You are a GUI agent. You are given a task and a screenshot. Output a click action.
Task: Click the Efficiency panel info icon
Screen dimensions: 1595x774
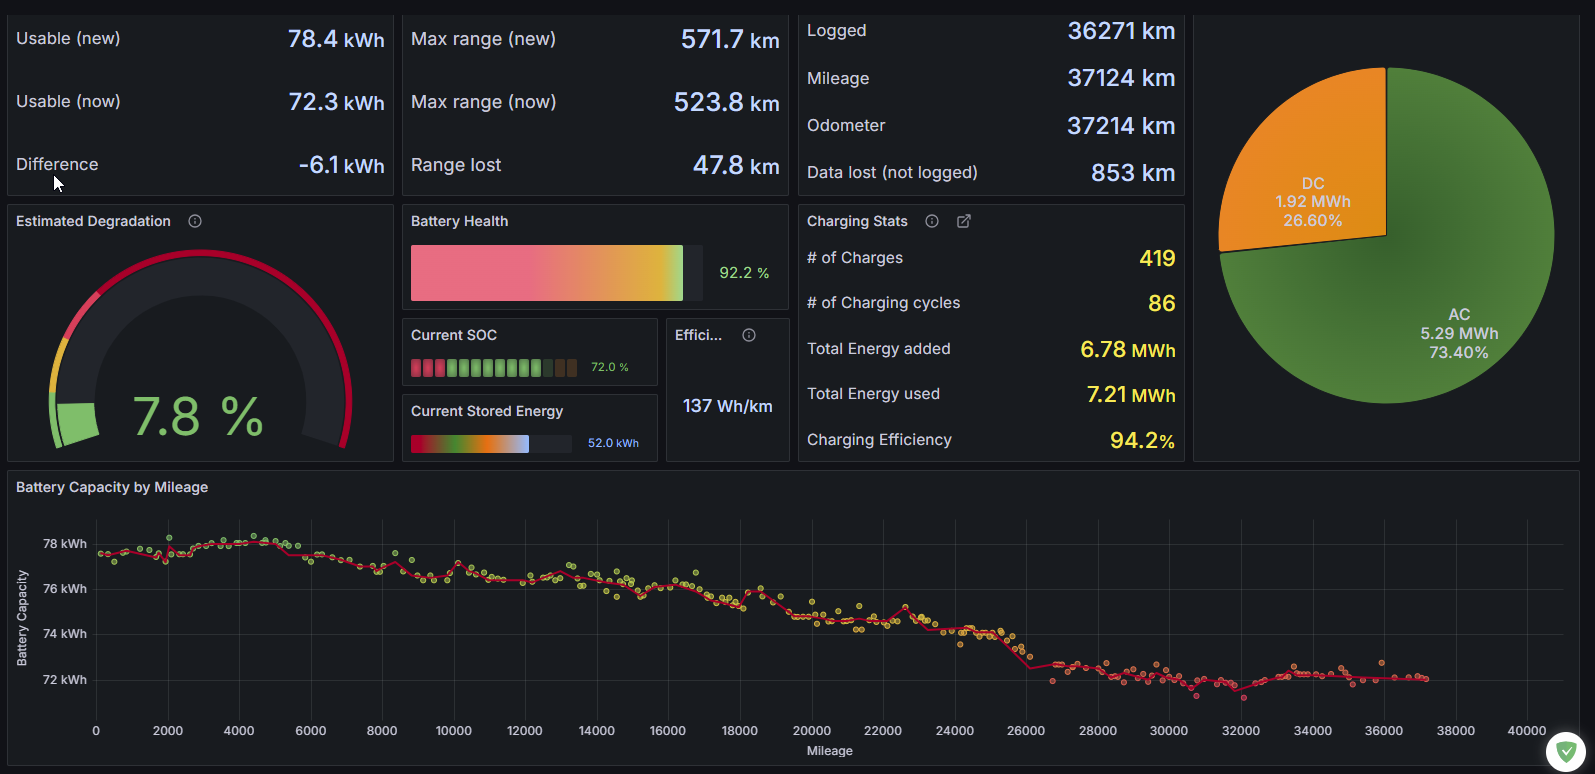749,335
